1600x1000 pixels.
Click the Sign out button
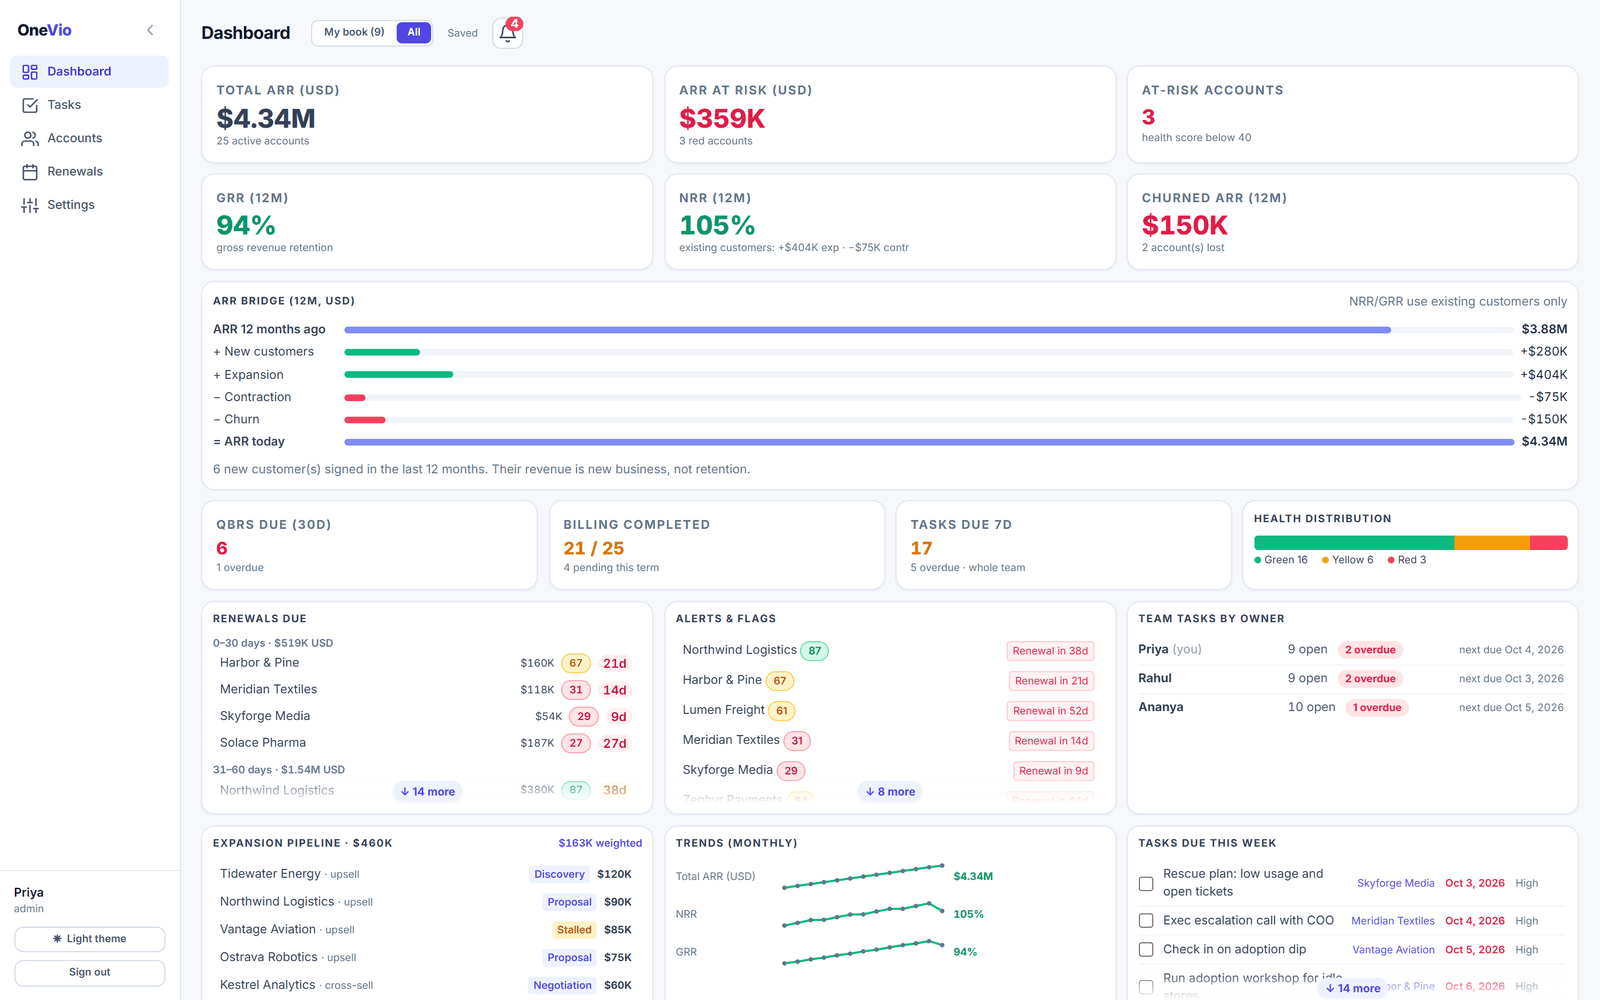[90, 972]
